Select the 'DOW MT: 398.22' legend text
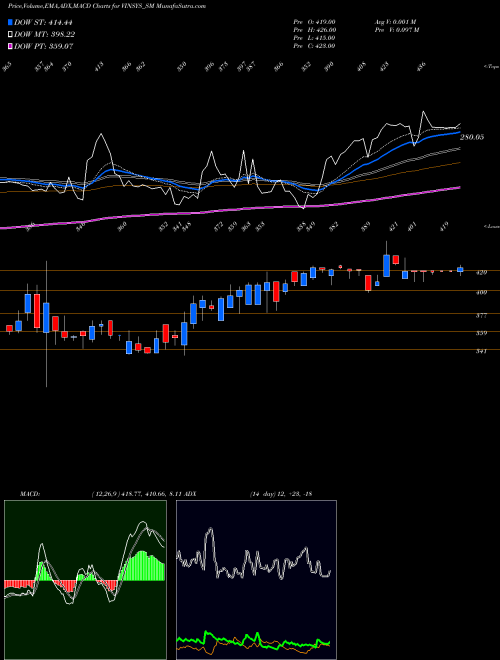500x660 pixels. (x=45, y=34)
